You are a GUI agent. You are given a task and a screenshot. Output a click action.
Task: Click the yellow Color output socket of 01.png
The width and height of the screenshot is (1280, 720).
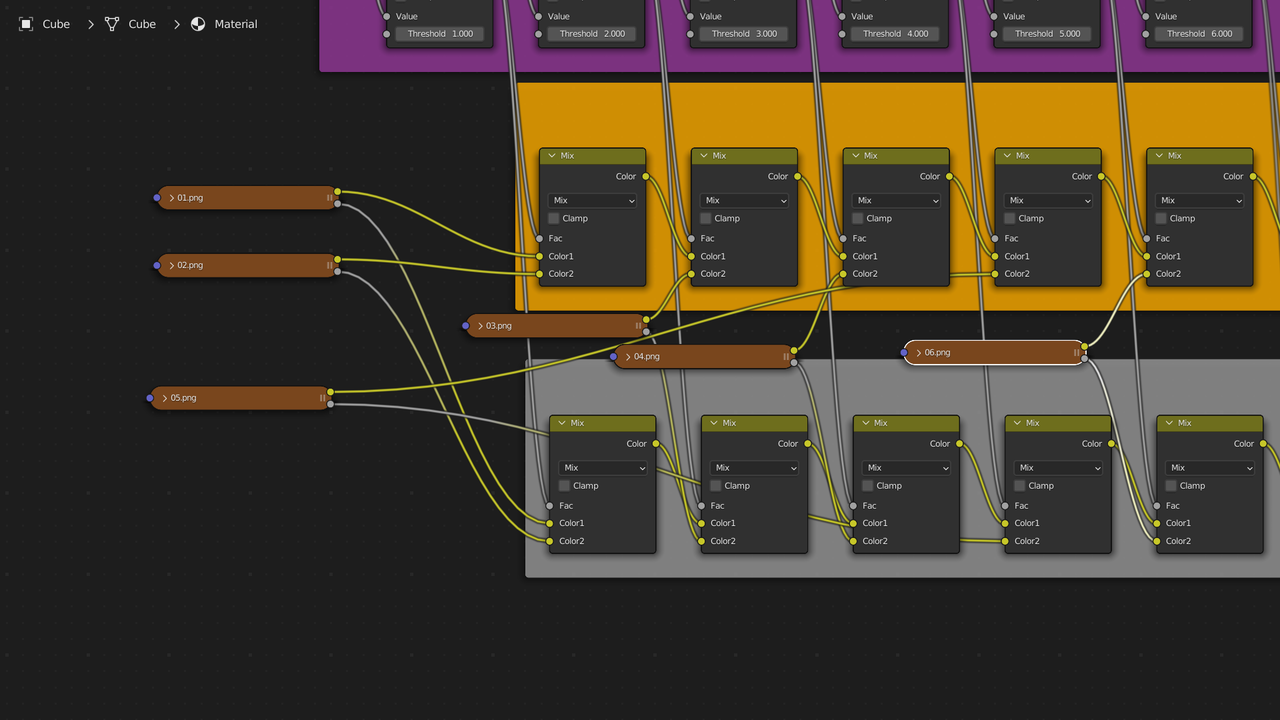pyautogui.click(x=338, y=191)
